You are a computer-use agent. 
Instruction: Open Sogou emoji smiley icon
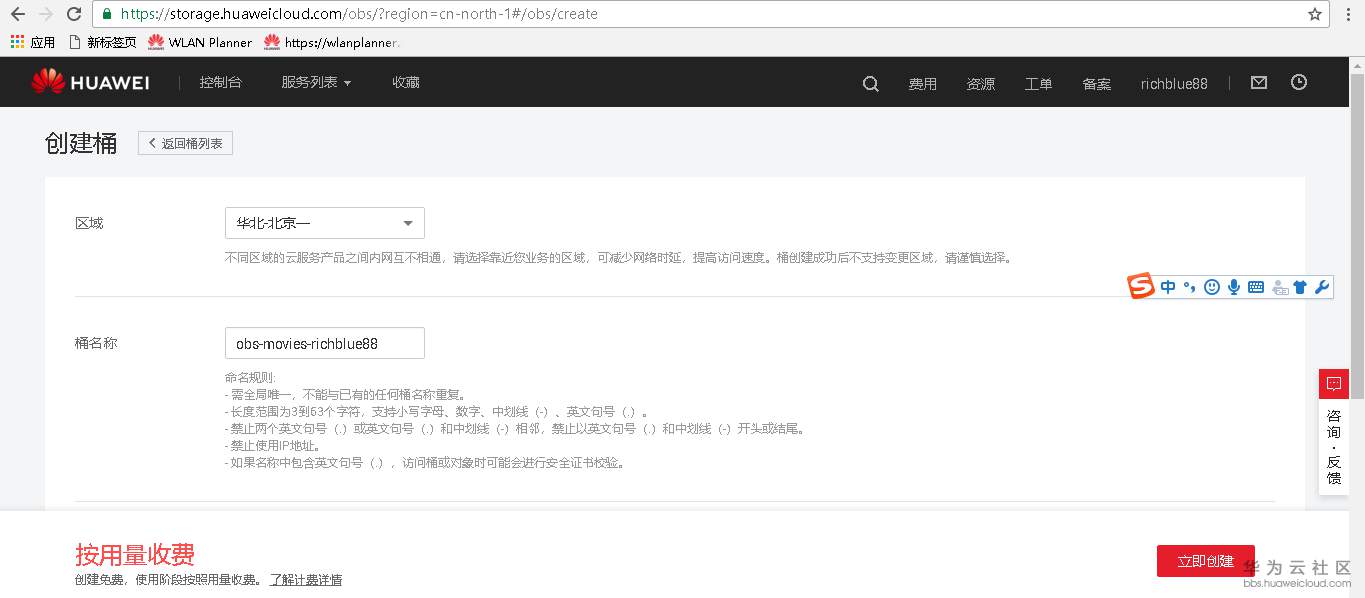point(1211,287)
